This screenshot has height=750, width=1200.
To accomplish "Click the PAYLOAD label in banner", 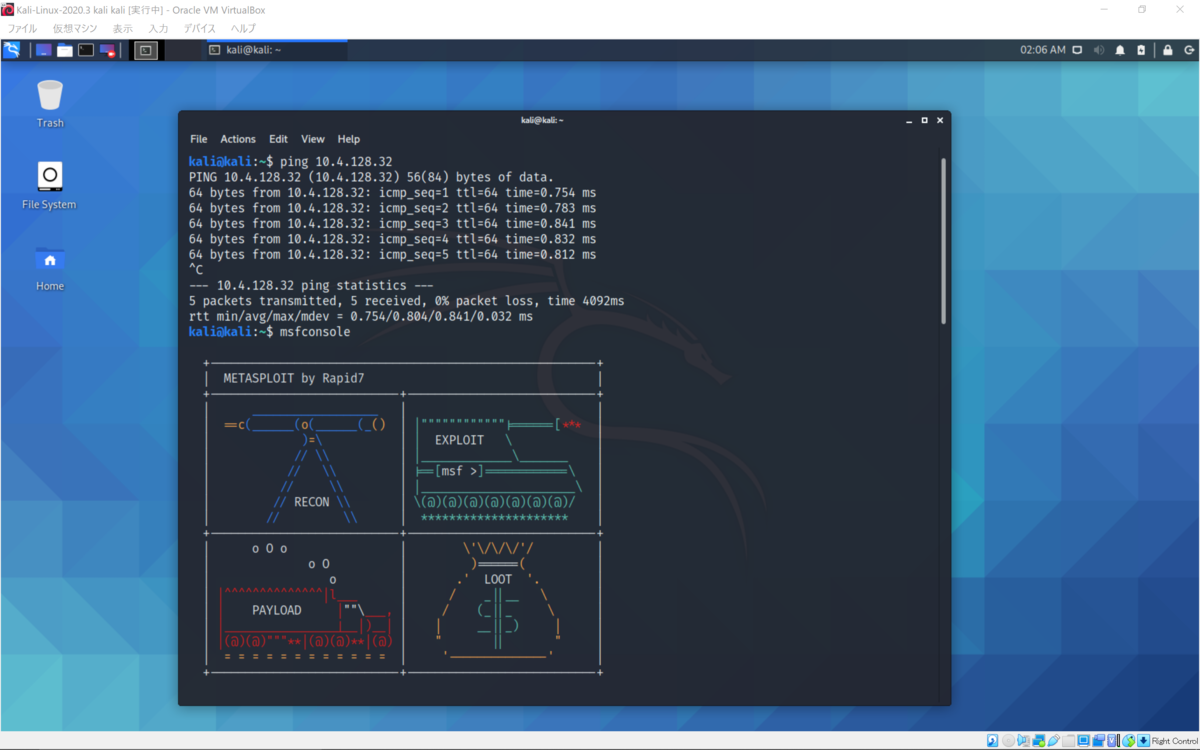I will 276,610.
